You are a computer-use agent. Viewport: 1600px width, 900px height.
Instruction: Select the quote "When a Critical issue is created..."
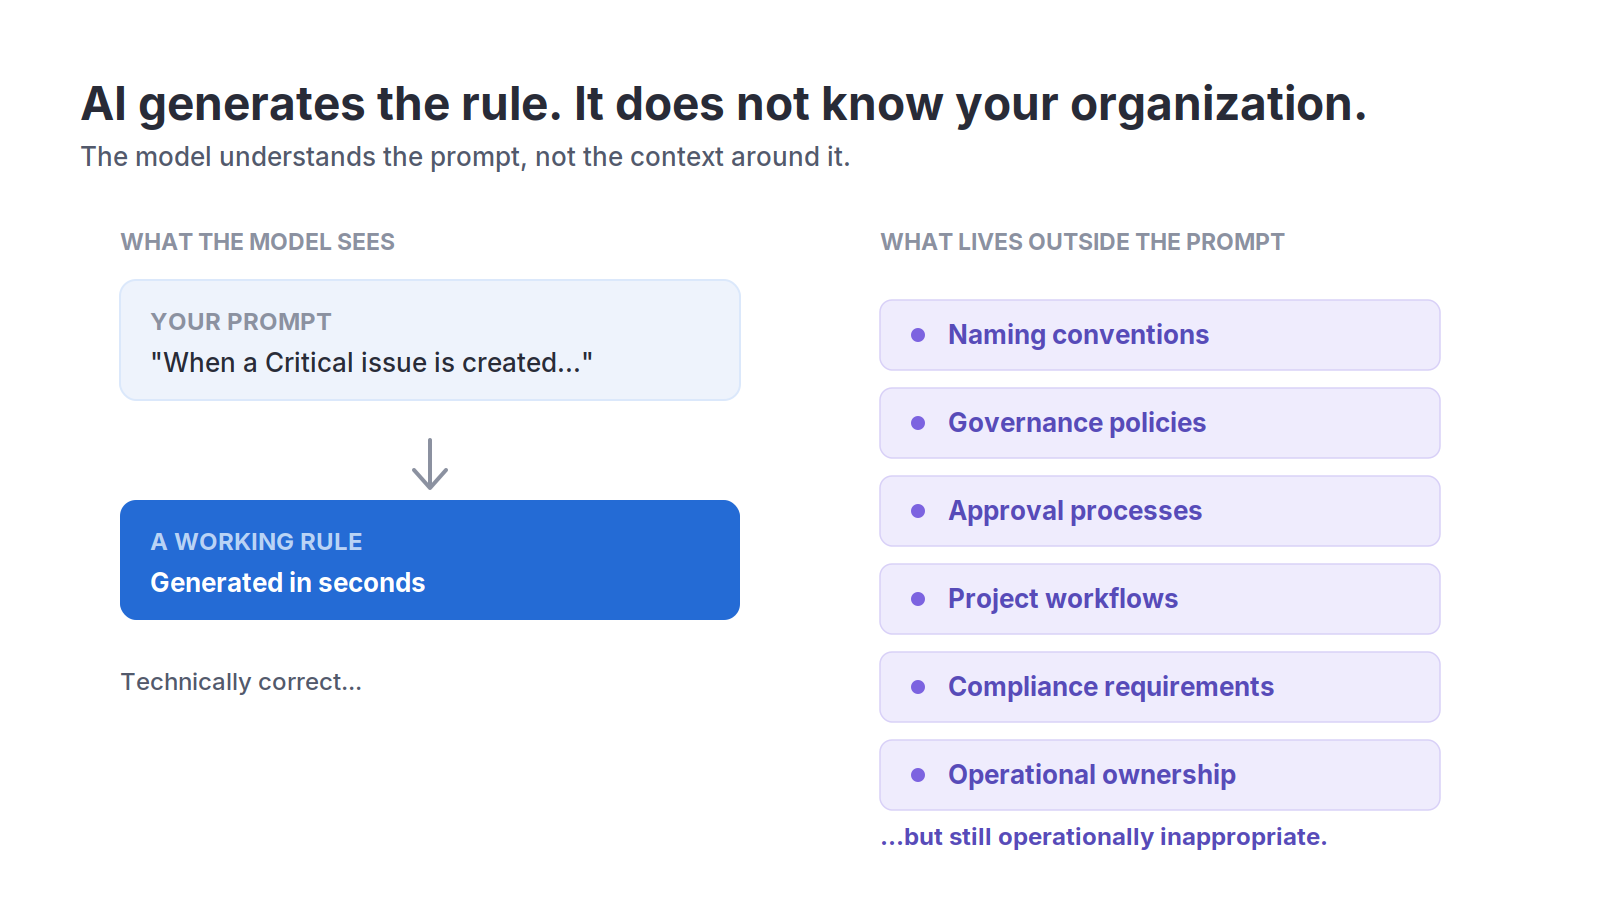372,362
